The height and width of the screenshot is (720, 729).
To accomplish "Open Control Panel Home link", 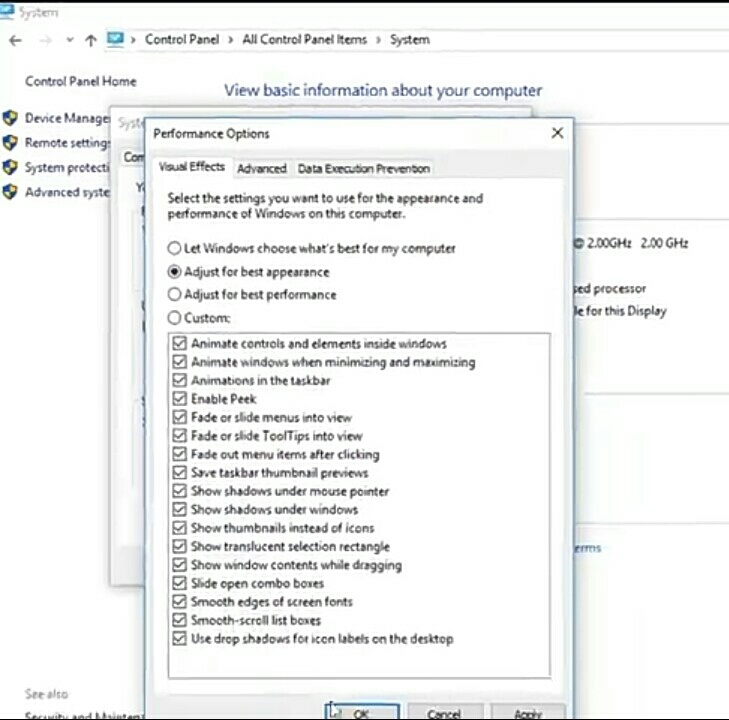I will (80, 81).
